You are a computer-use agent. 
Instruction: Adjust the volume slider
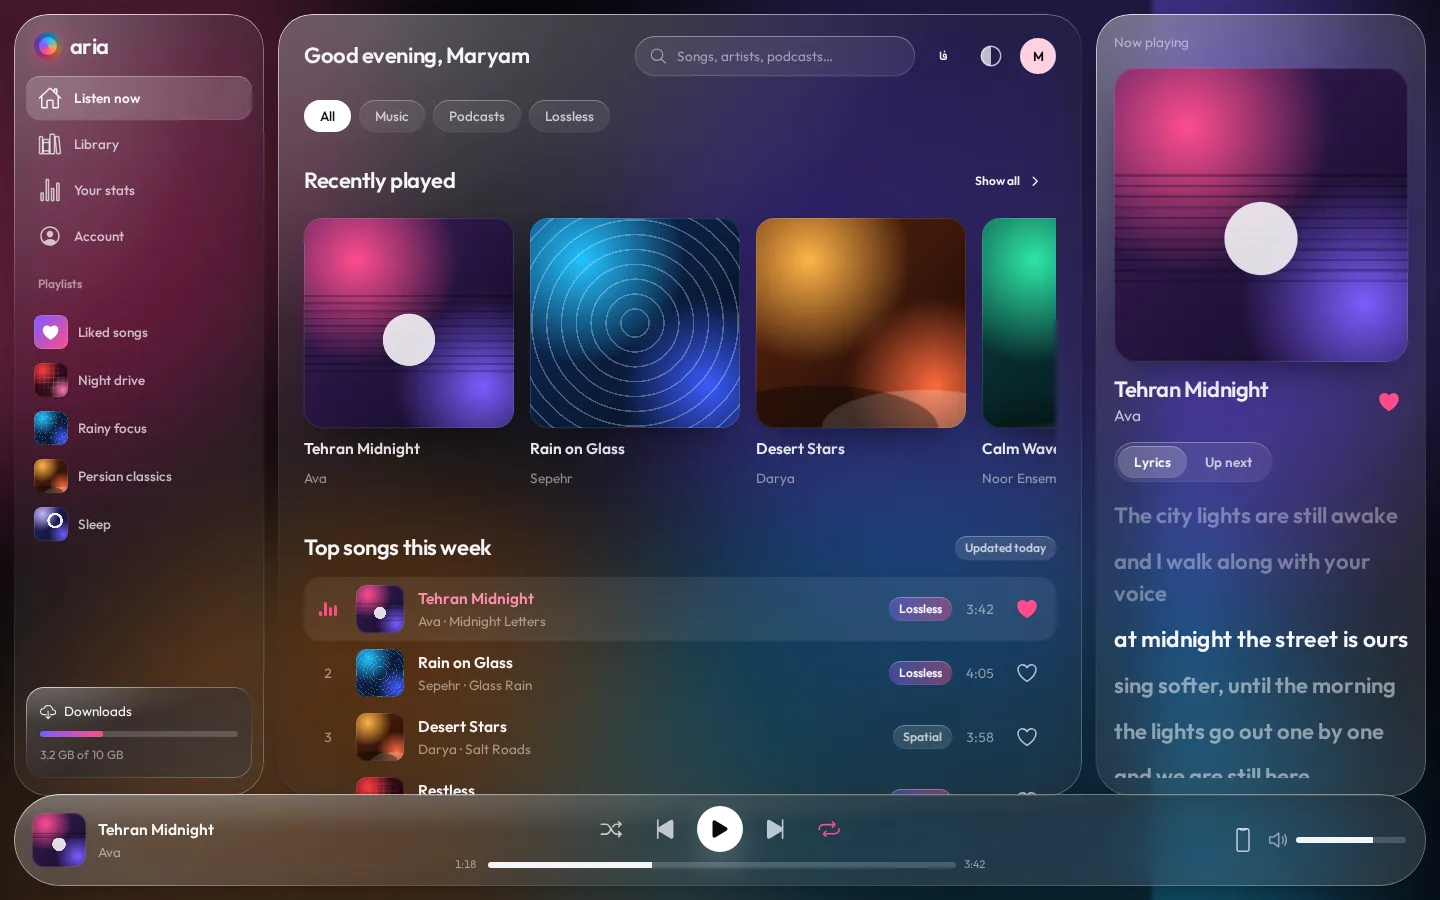(x=1351, y=840)
